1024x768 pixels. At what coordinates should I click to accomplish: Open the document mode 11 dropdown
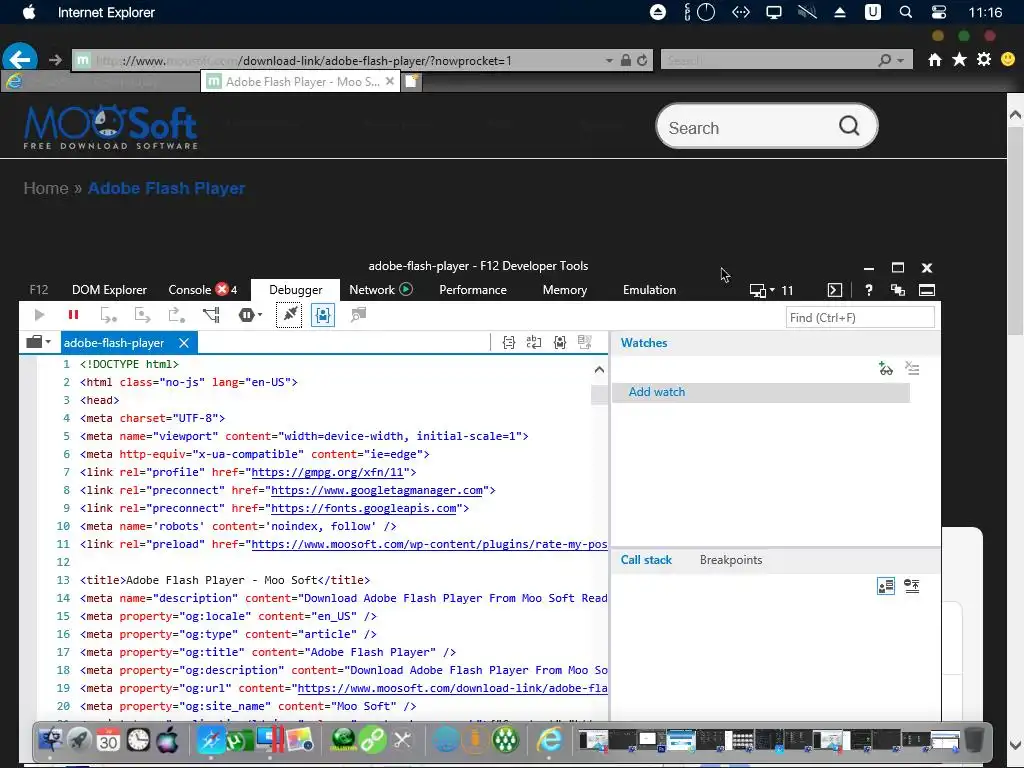click(x=771, y=291)
